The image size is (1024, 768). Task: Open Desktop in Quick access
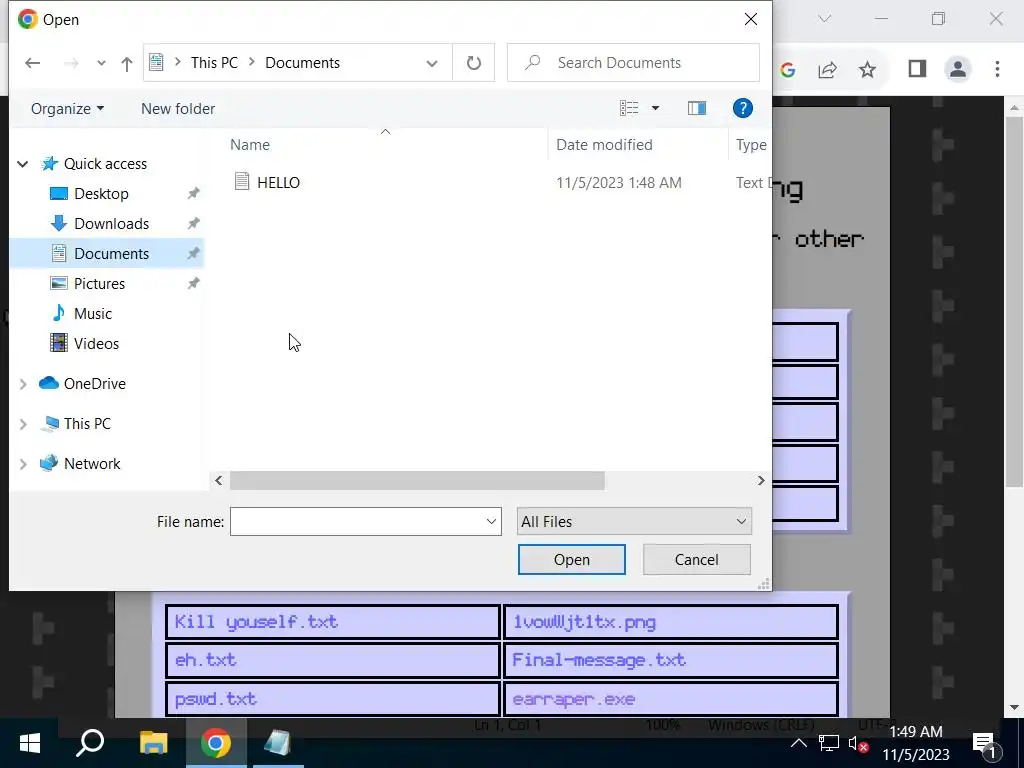[x=101, y=194]
